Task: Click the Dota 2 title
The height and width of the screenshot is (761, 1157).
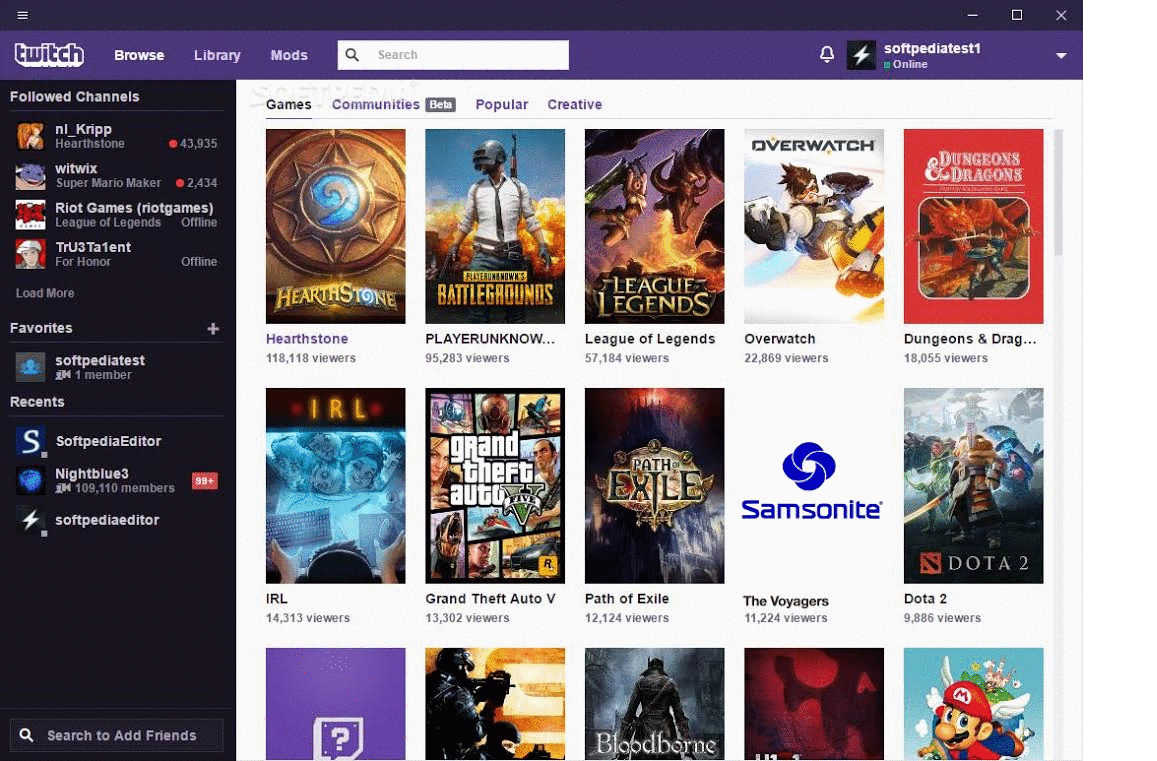Action: [x=925, y=599]
